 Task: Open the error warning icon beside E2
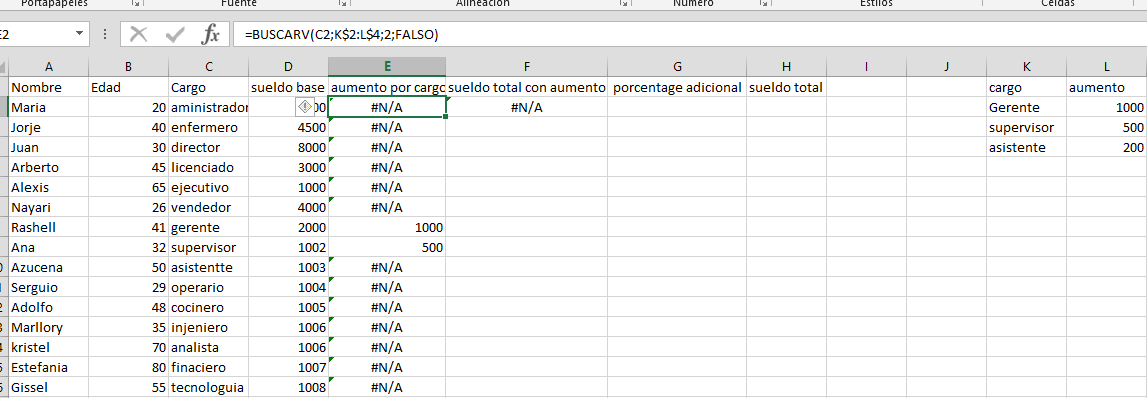[x=304, y=107]
